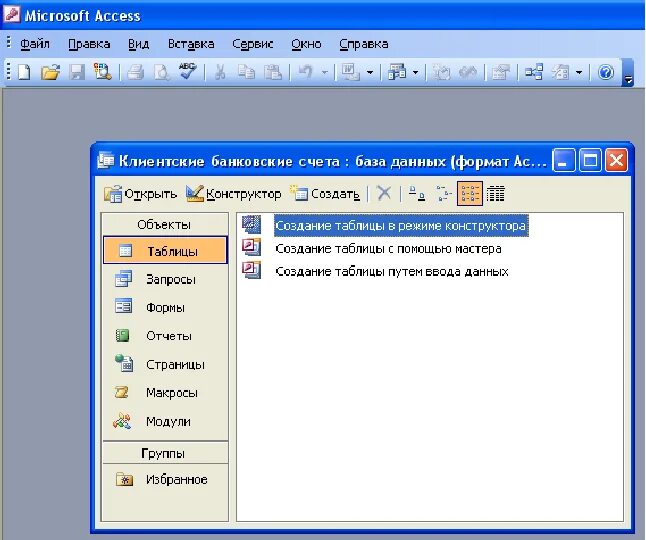
Task: Minimize the Клиентские банковские счета window
Action: point(564,160)
